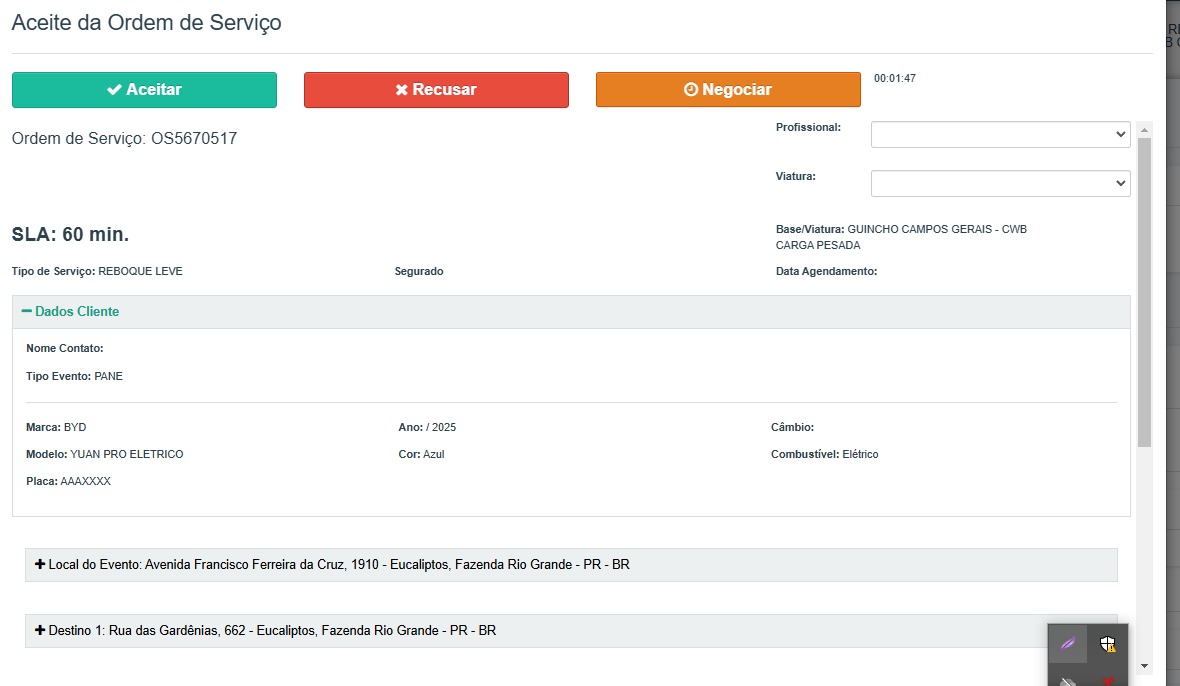Click the vertical scrollbar thumb
This screenshot has width=1180, height=686.
[x=1144, y=290]
